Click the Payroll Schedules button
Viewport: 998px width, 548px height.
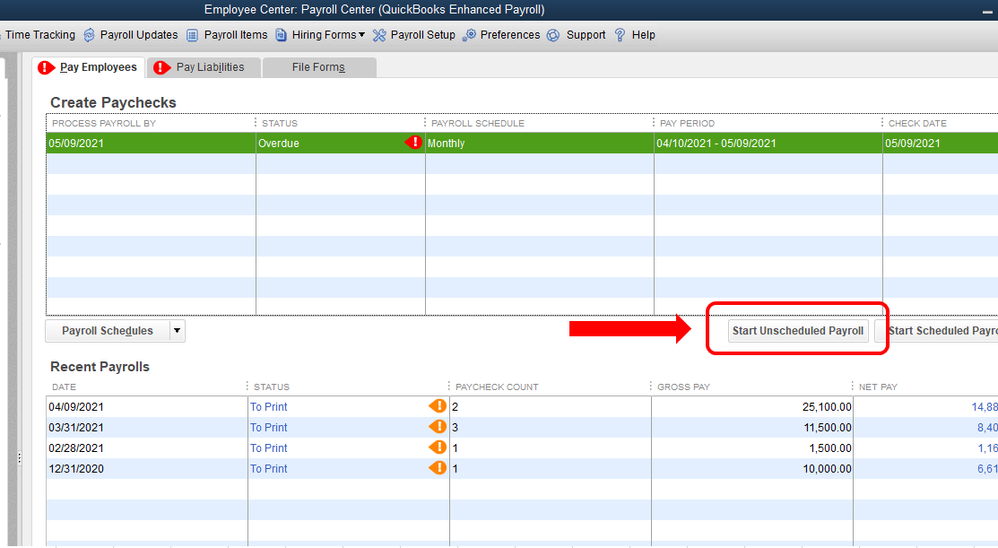108,331
